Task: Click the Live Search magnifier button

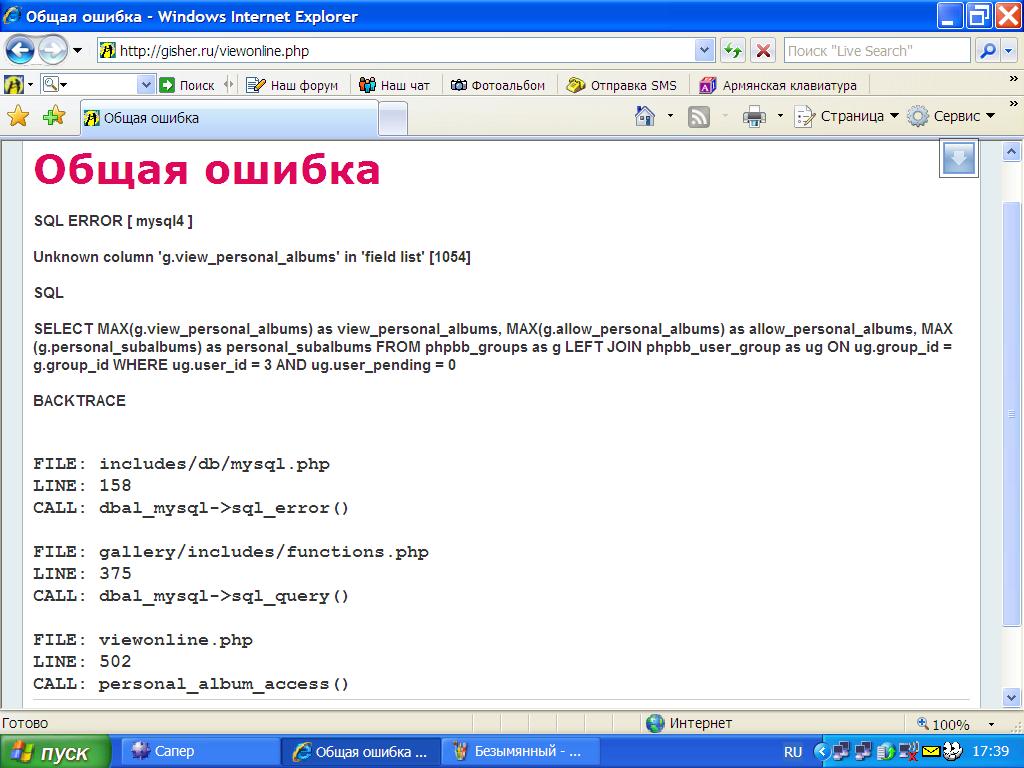Action: coord(987,50)
